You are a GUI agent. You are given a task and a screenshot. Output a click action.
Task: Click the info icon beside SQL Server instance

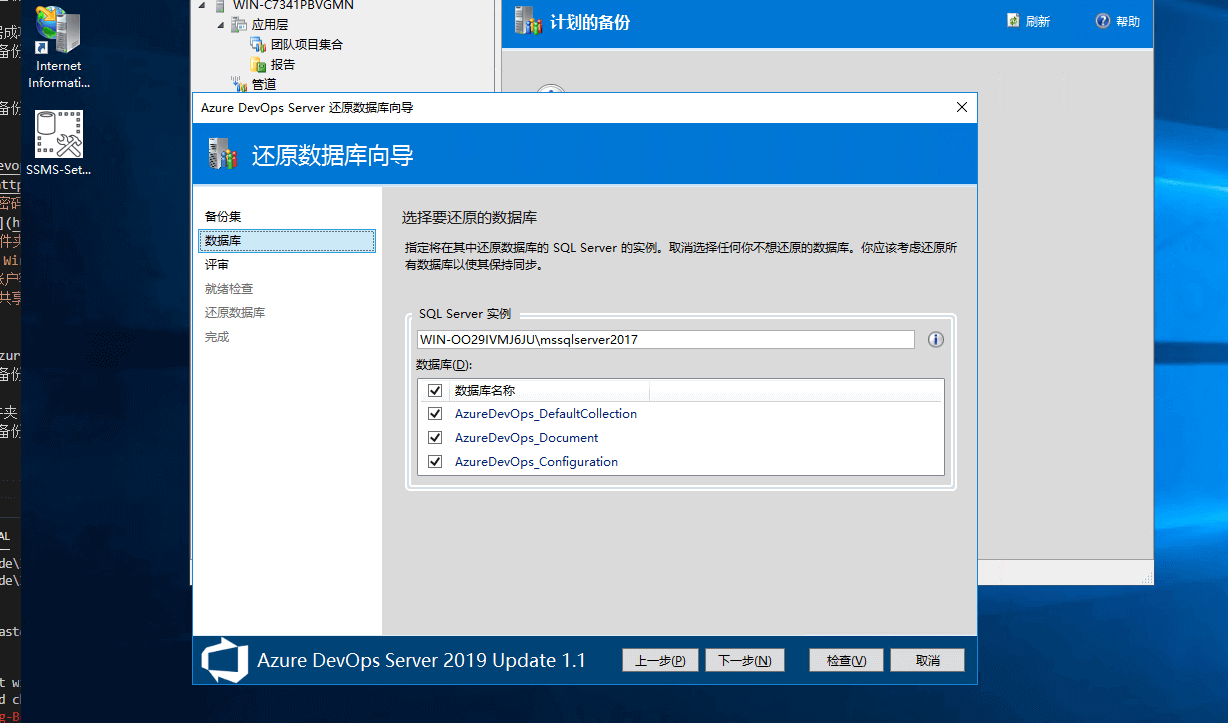pyautogui.click(x=935, y=340)
